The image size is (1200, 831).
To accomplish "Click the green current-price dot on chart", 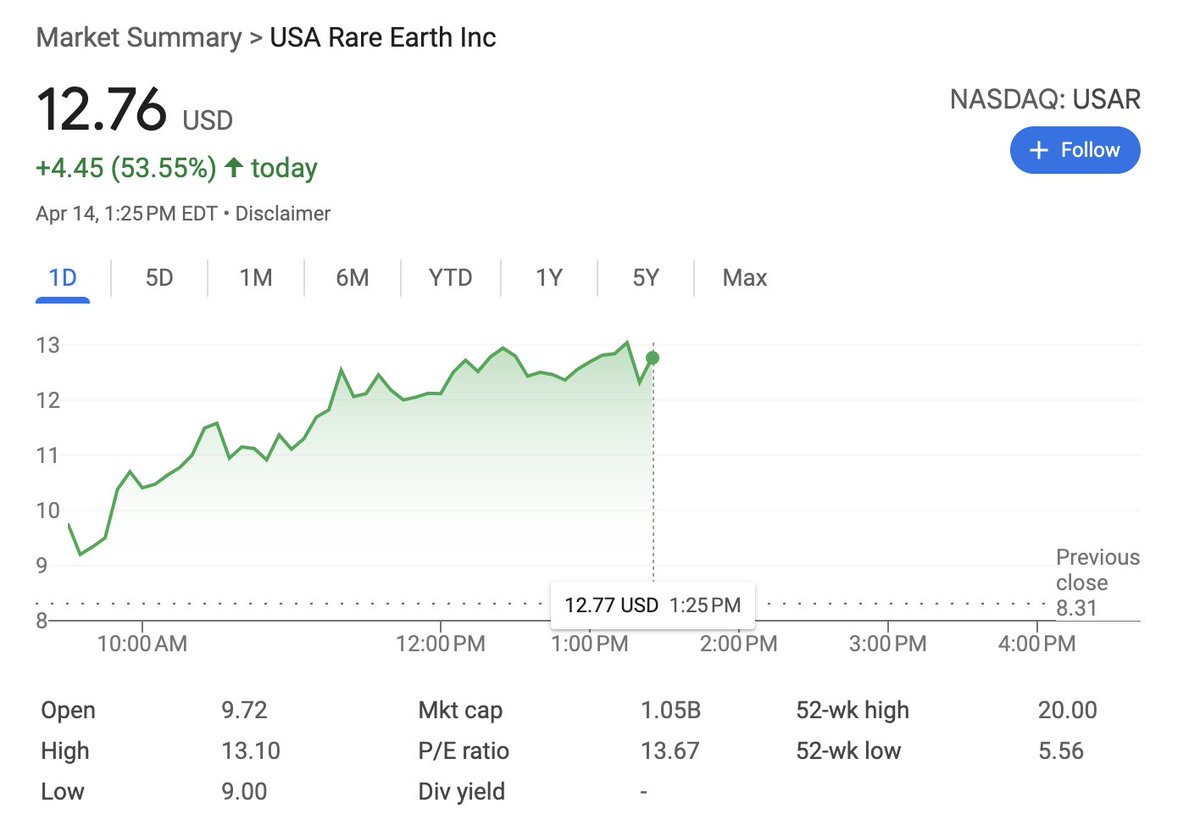I will tap(653, 358).
